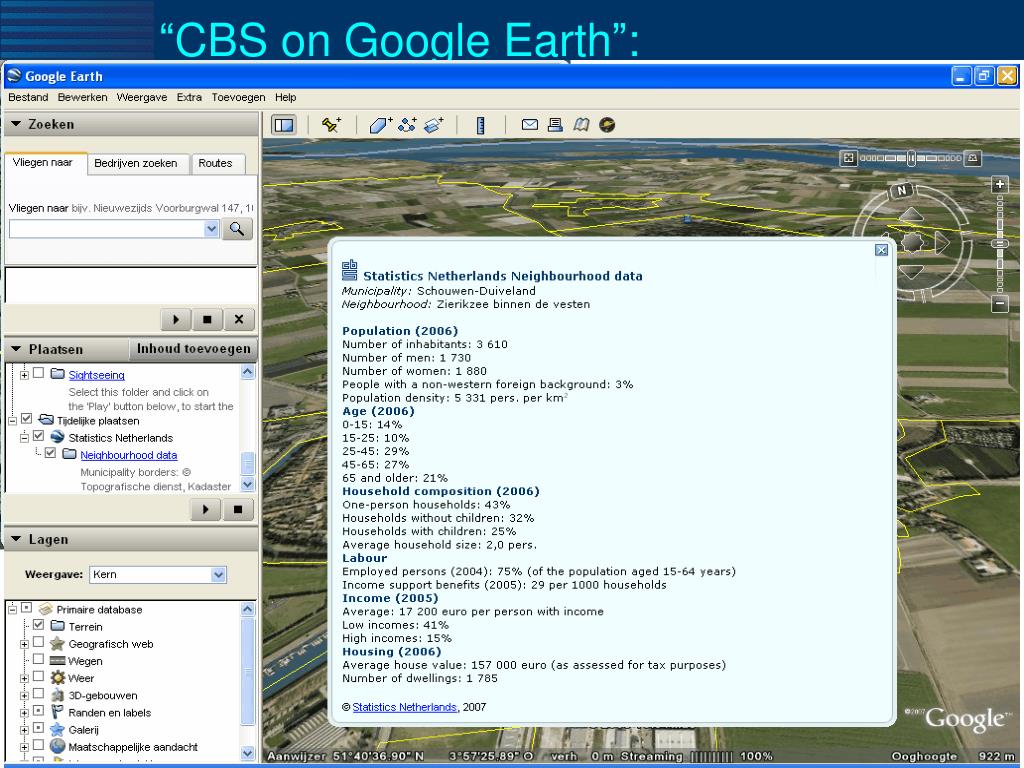Click the Statistics Netherlands globe icon
Image resolution: width=1024 pixels, height=768 pixels.
57,437
